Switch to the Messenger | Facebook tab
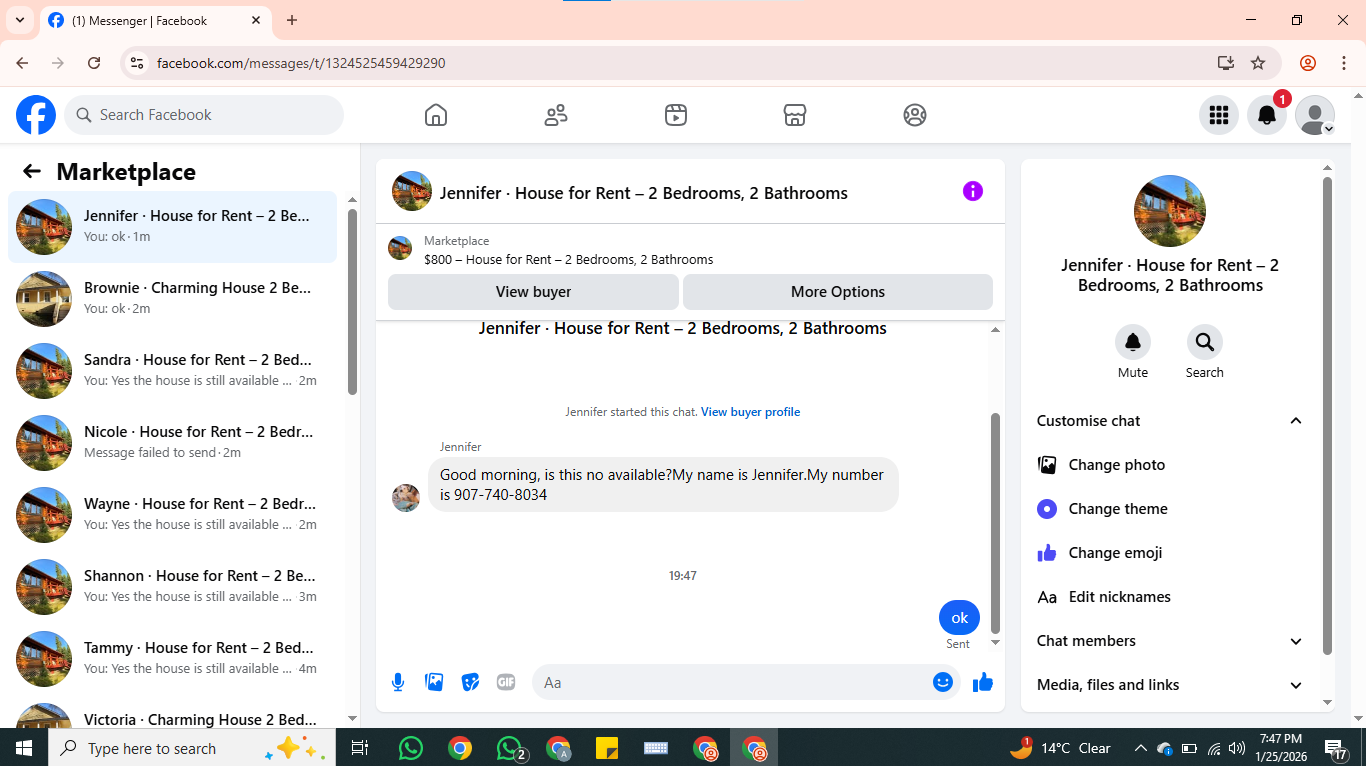 tap(155, 21)
